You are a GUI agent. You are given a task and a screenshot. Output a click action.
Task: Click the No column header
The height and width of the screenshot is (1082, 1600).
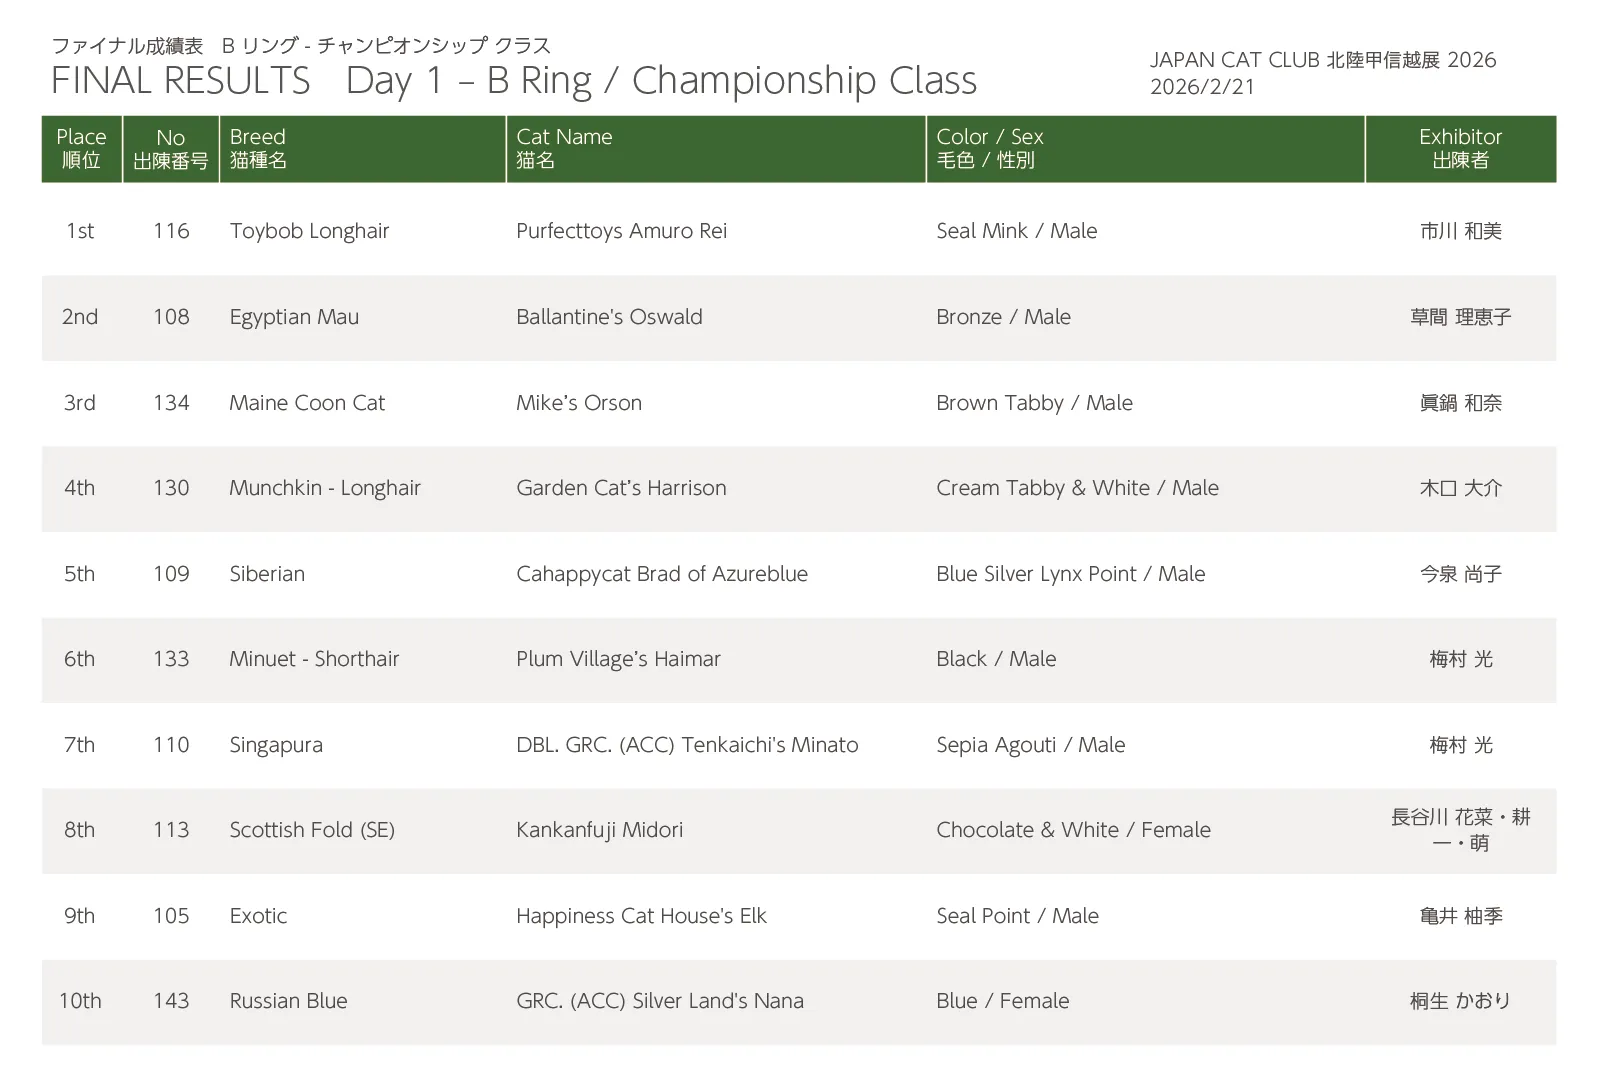(x=171, y=148)
